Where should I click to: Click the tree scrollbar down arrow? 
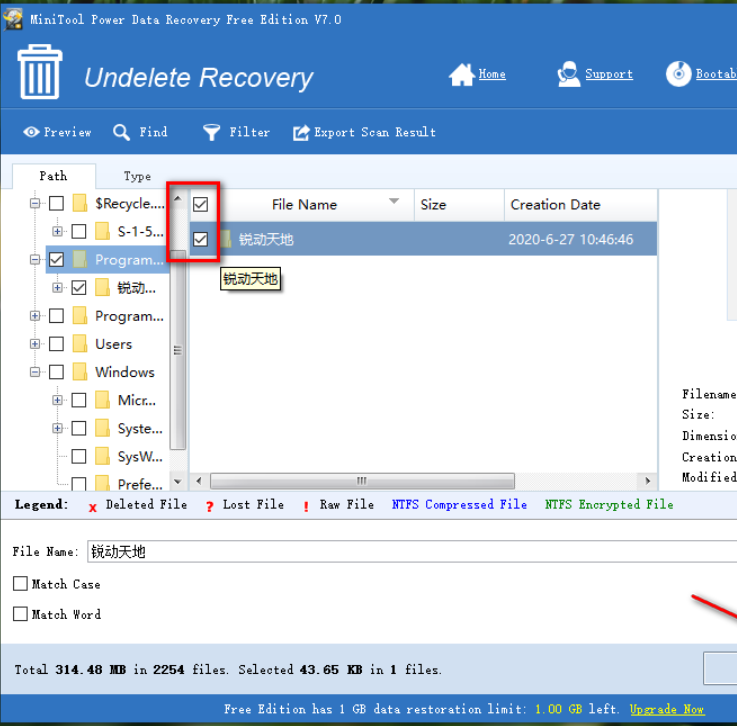(x=178, y=481)
